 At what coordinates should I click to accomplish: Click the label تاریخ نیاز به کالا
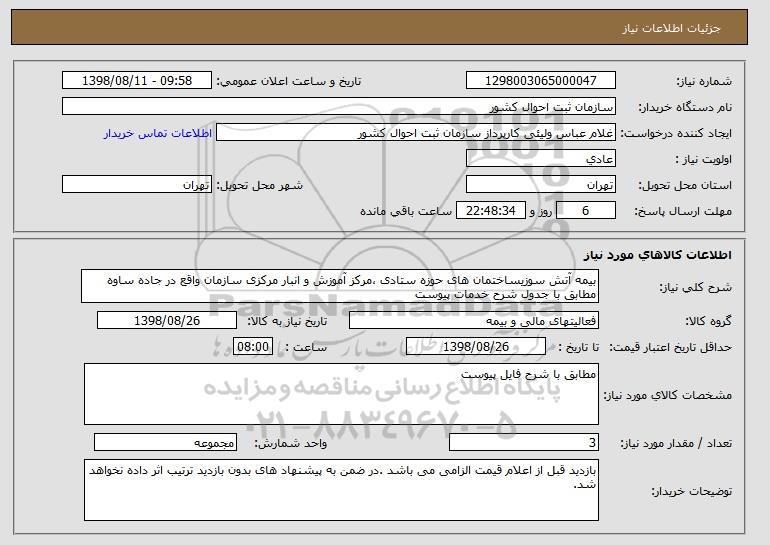coord(287,322)
